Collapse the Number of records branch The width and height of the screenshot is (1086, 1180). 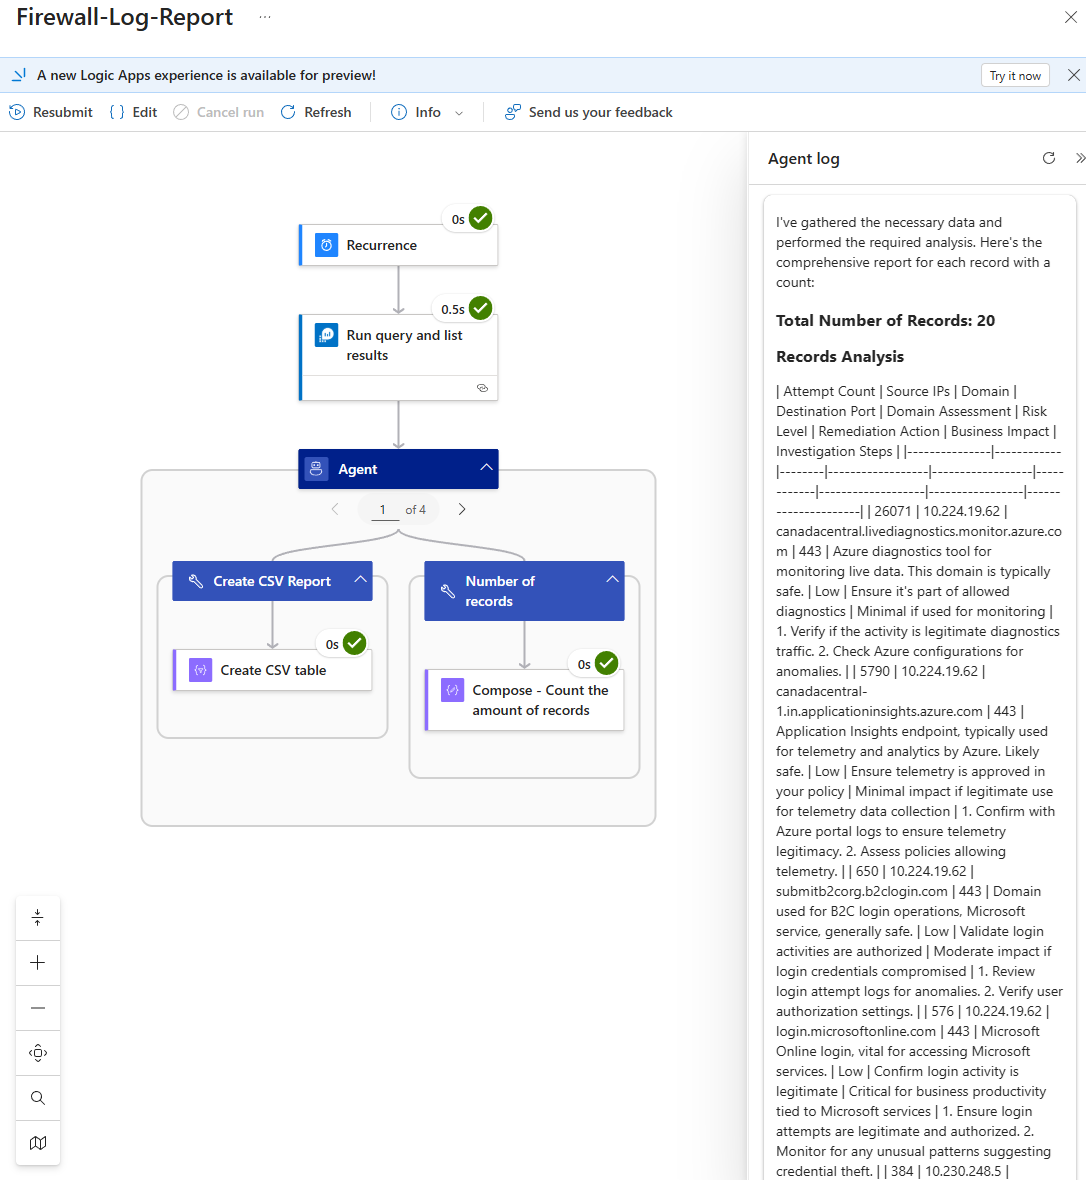[612, 580]
